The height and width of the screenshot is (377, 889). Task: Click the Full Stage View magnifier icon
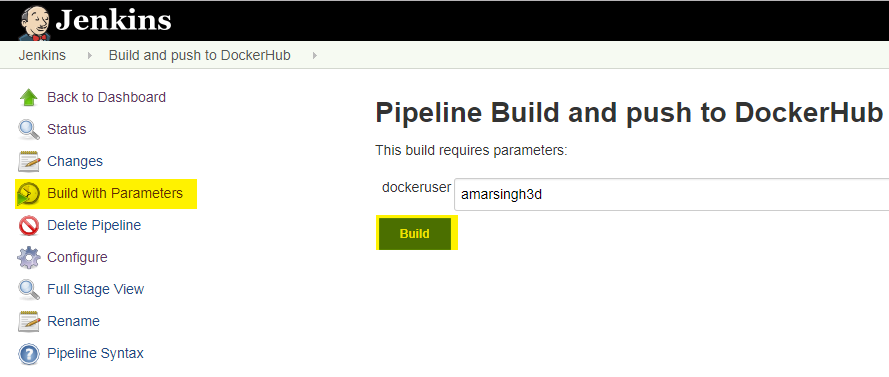(x=28, y=290)
